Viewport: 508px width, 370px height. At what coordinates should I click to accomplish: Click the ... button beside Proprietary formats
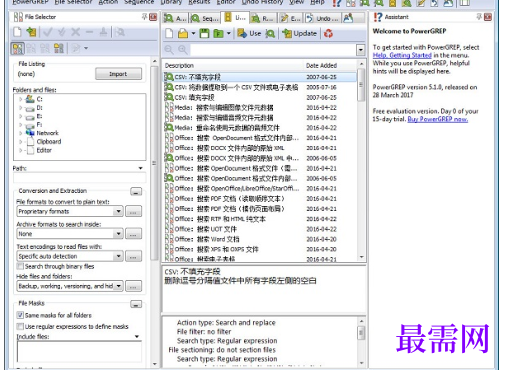point(133,211)
